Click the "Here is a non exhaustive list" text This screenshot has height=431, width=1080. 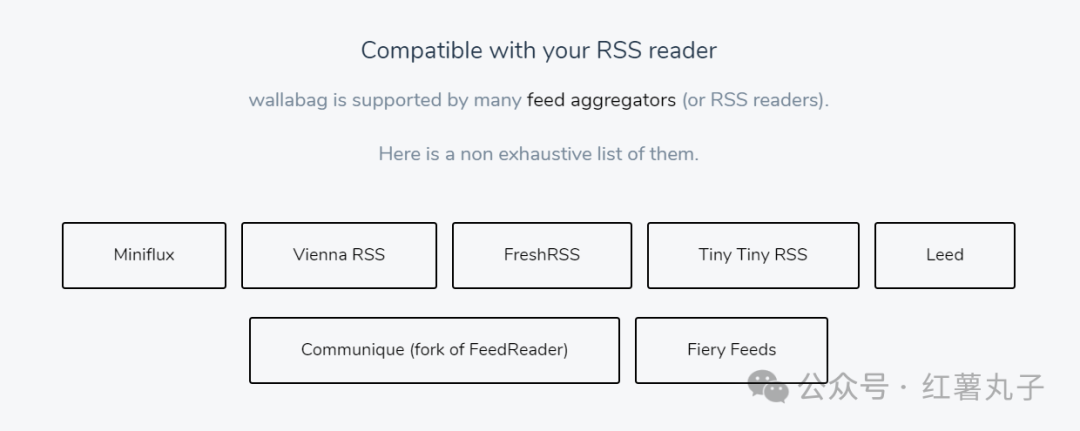tap(538, 154)
